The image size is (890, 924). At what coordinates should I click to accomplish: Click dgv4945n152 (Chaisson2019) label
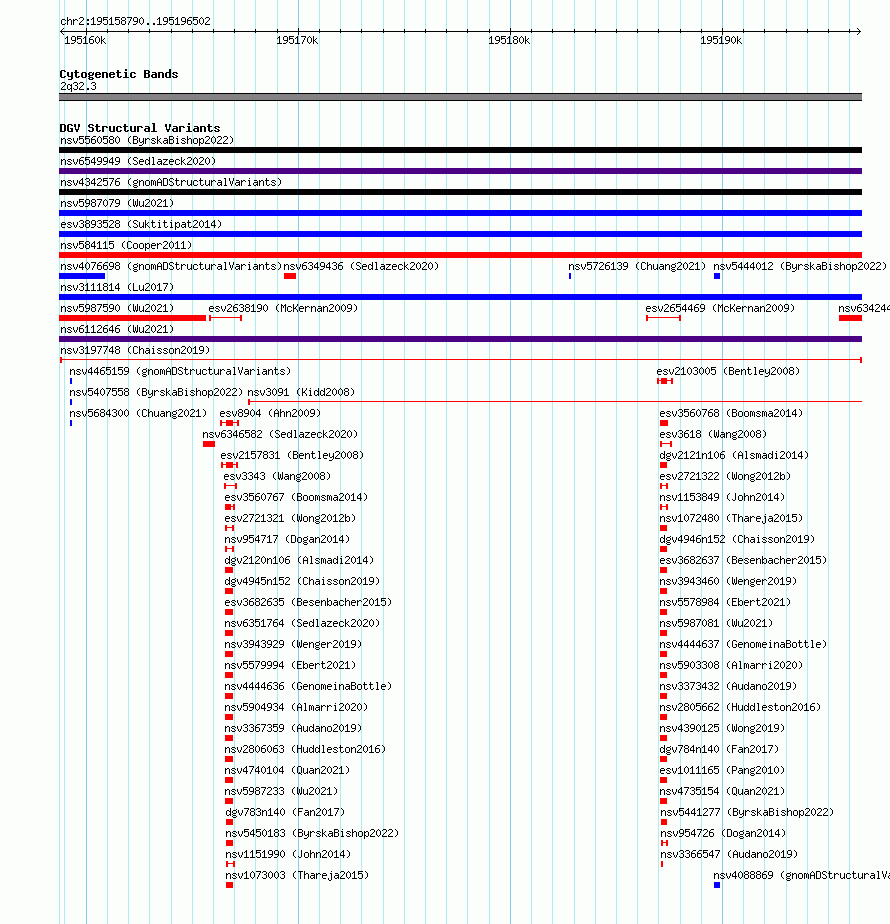point(302,581)
